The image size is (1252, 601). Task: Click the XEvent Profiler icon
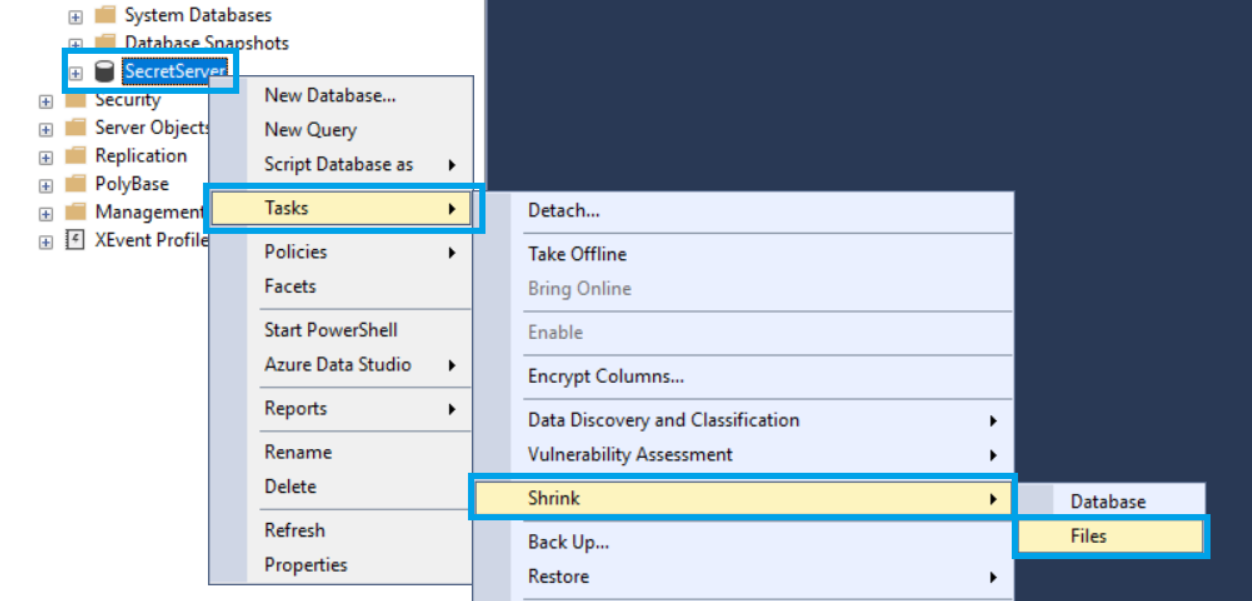coord(75,240)
